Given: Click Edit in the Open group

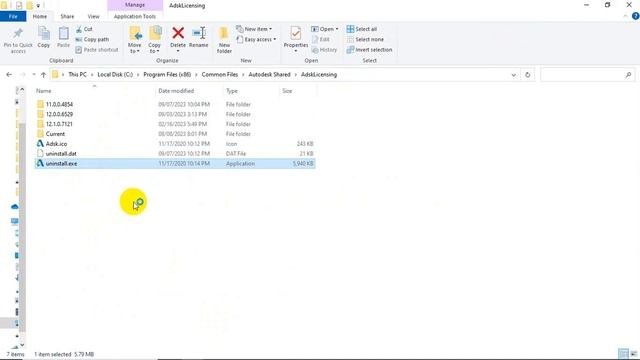Looking at the screenshot, I should pyautogui.click(x=321, y=40).
